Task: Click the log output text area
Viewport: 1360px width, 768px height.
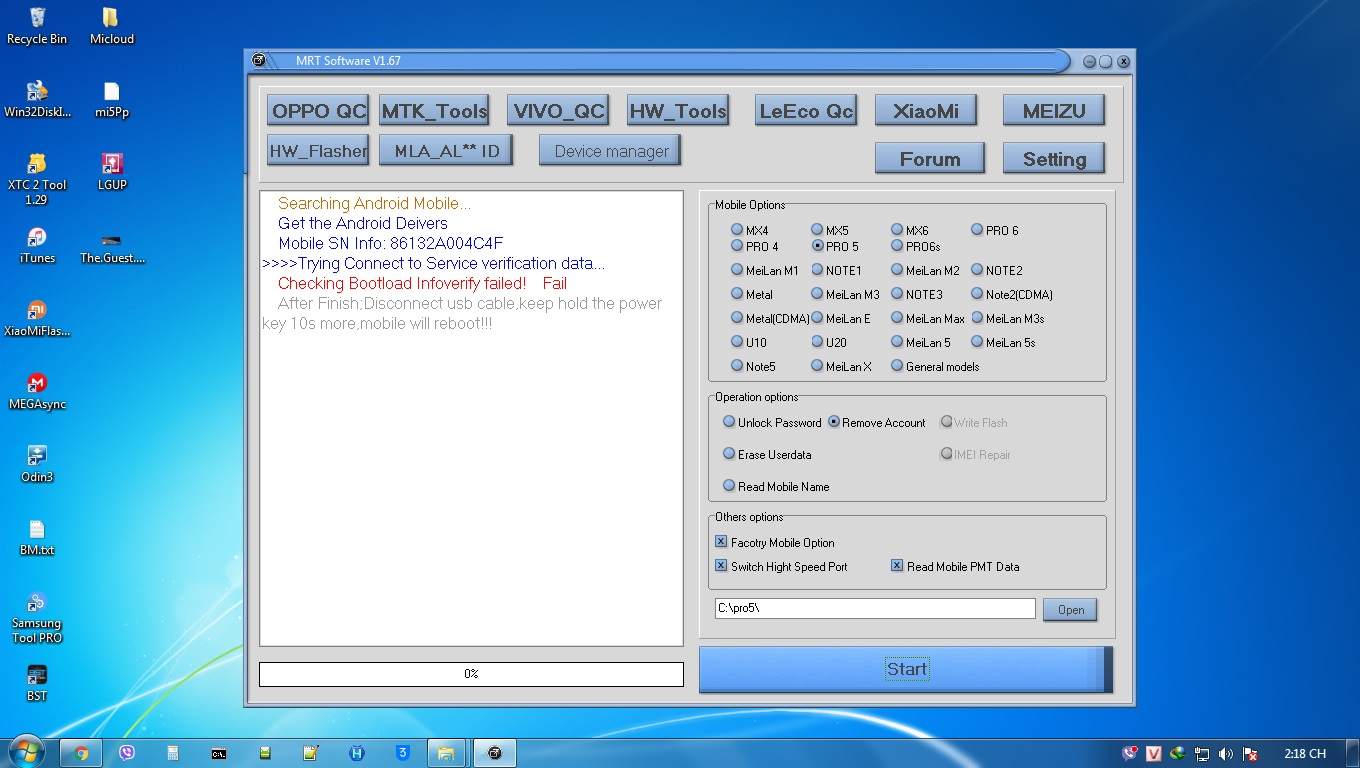Action: 471,418
